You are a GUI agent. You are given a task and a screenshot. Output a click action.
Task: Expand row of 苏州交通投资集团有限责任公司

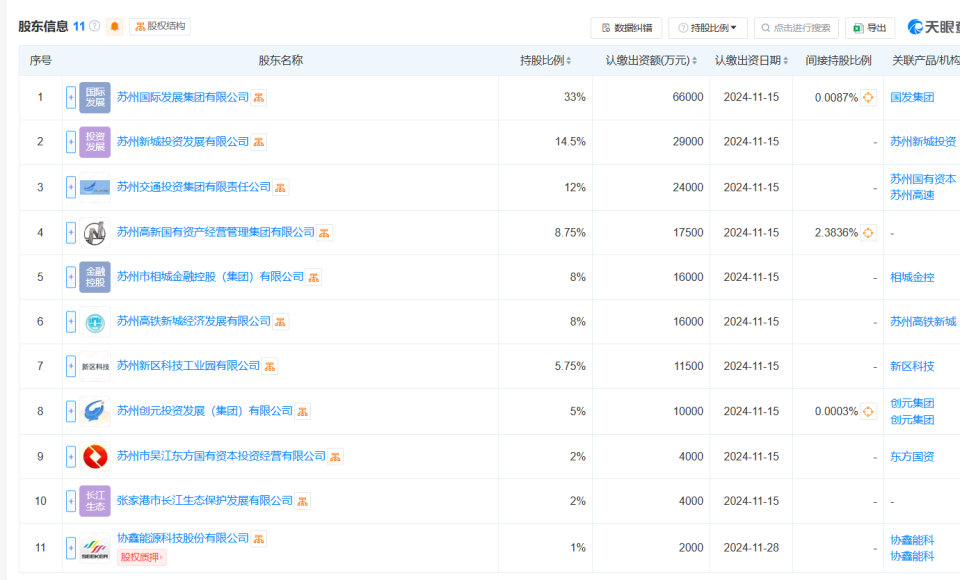point(71,187)
